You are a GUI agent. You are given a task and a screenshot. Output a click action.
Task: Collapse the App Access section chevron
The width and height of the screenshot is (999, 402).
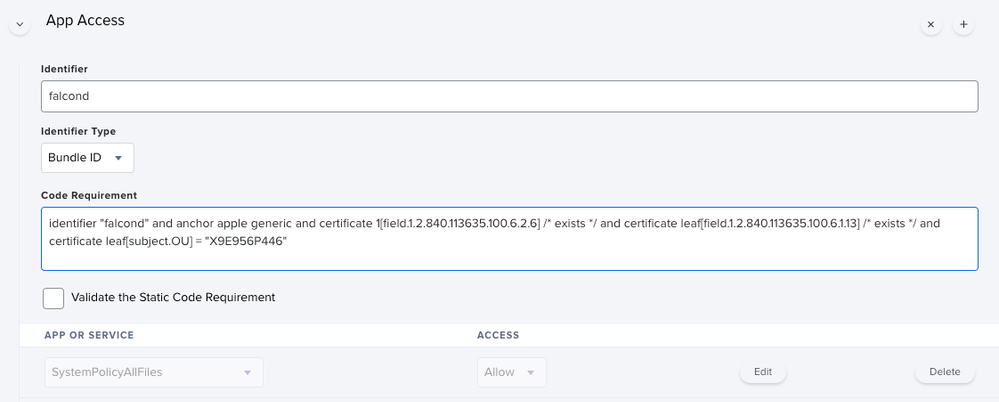click(20, 25)
